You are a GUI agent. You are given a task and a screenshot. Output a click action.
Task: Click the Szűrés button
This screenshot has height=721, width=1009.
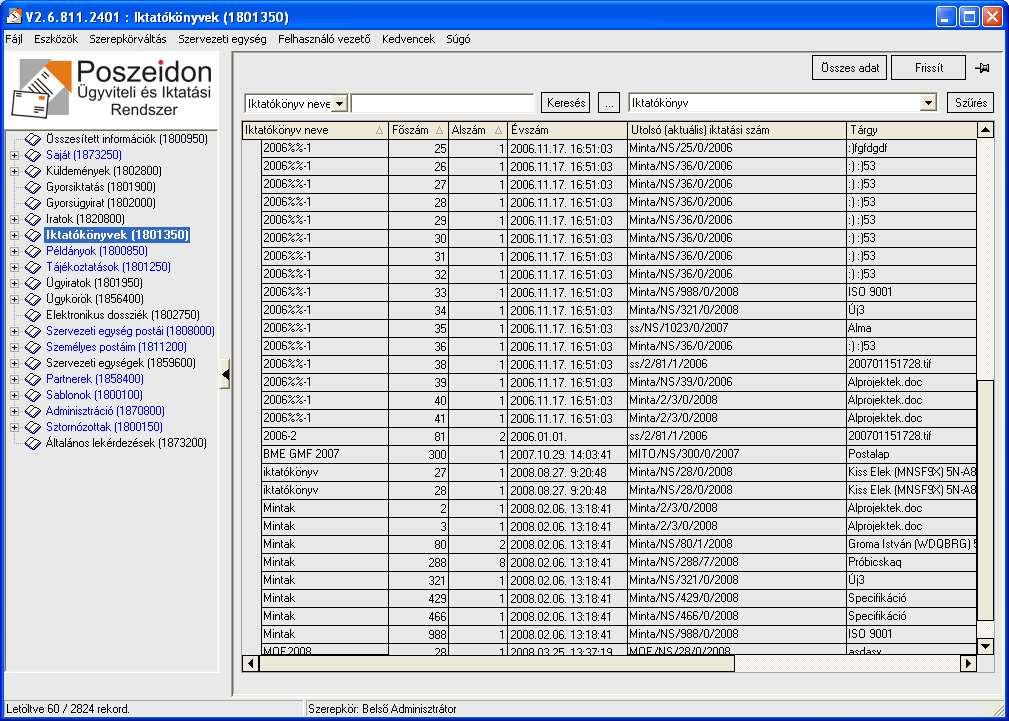click(971, 103)
